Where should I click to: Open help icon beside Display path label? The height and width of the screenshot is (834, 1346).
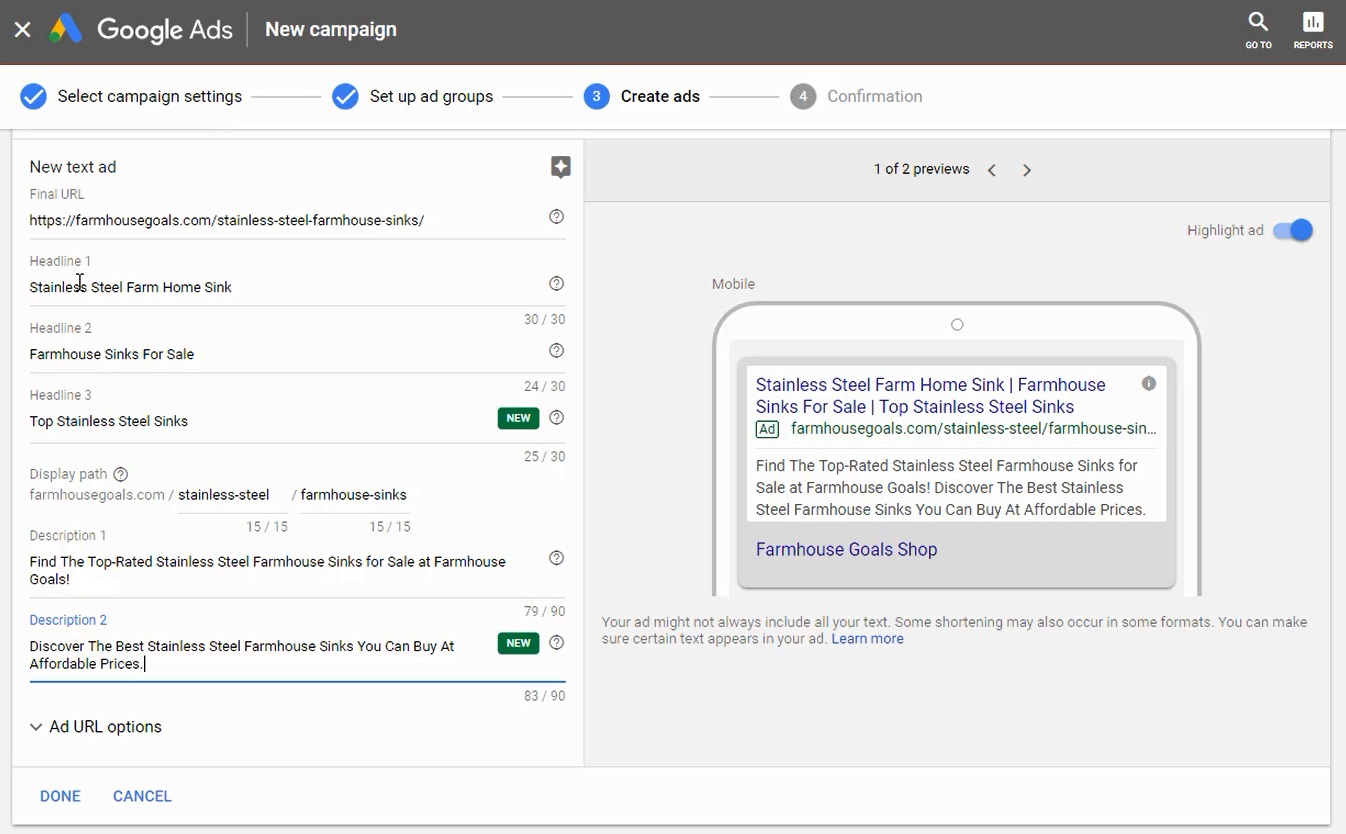[121, 474]
